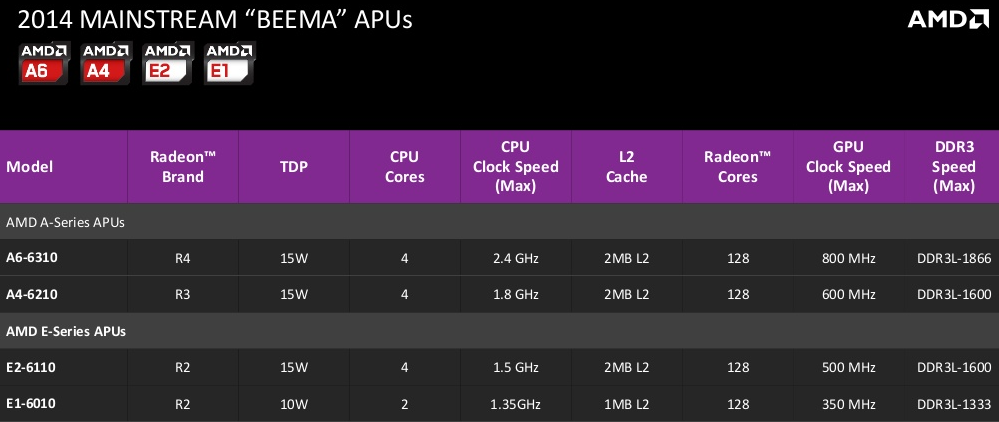Image resolution: width=999 pixels, height=422 pixels.
Task: Click the DDR3 Speed (Max) header
Action: [953, 167]
